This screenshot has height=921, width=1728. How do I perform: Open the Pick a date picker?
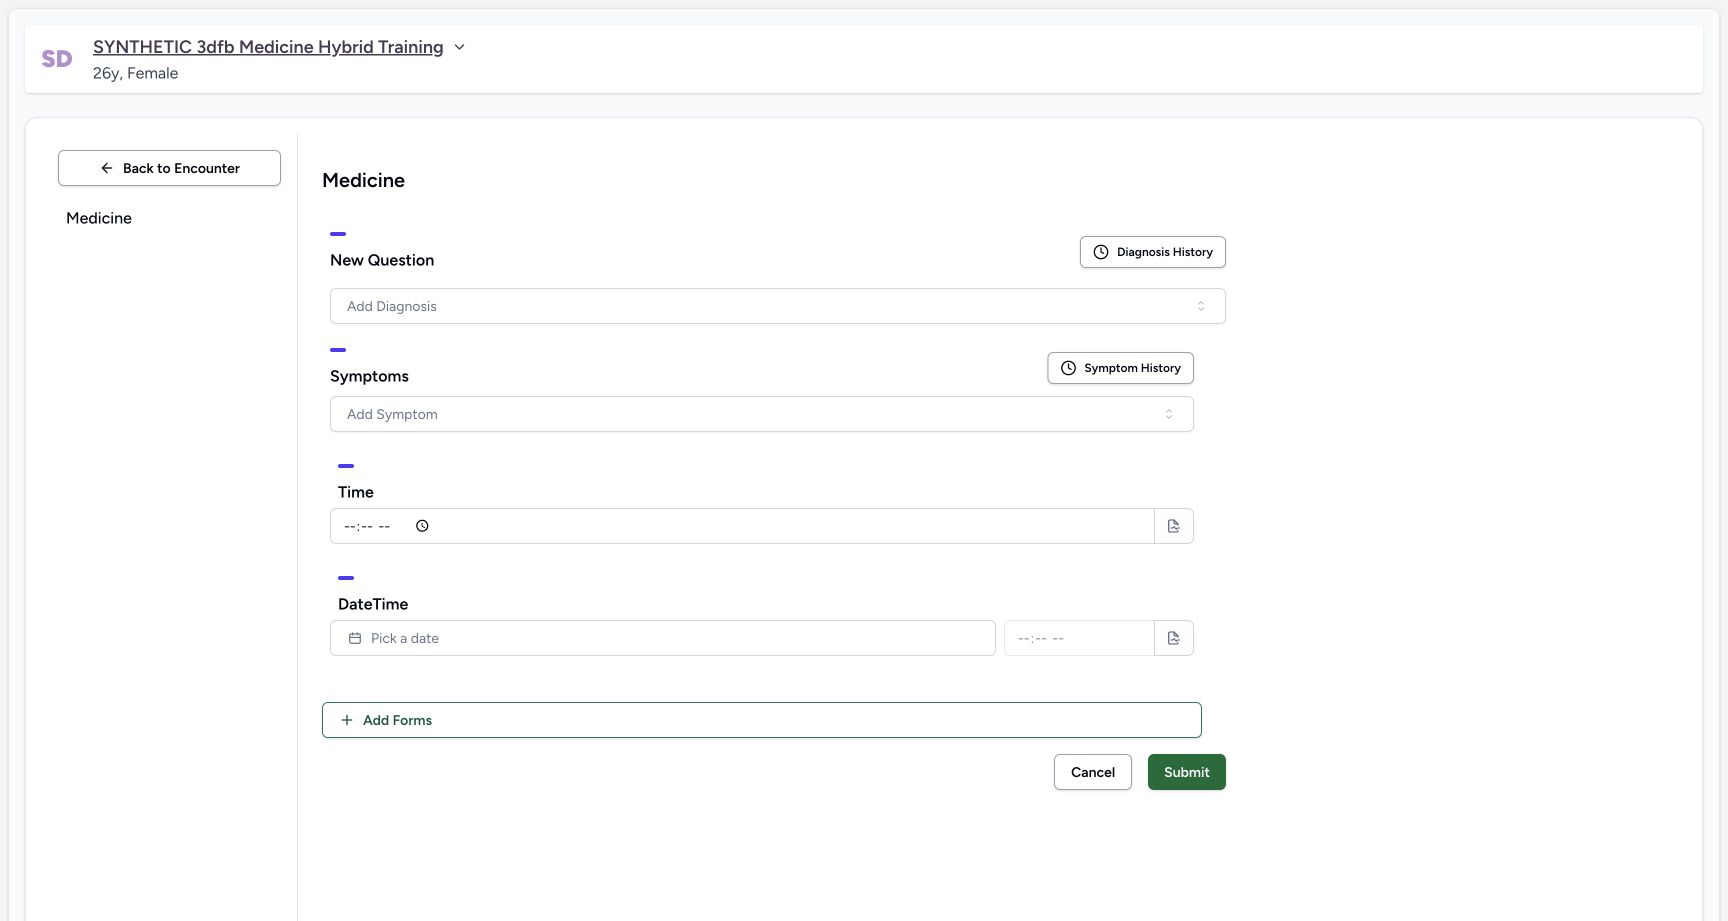[662, 638]
